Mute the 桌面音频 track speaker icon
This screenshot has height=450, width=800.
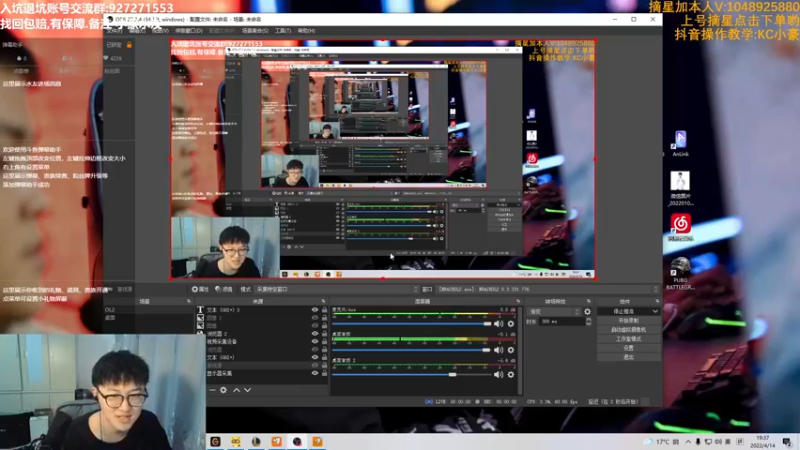(498, 350)
